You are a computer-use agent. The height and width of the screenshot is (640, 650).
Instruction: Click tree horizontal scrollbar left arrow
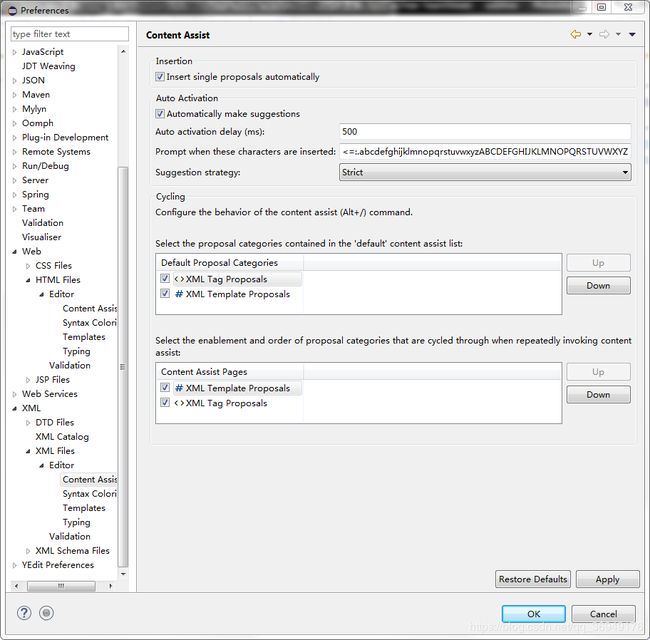17,586
